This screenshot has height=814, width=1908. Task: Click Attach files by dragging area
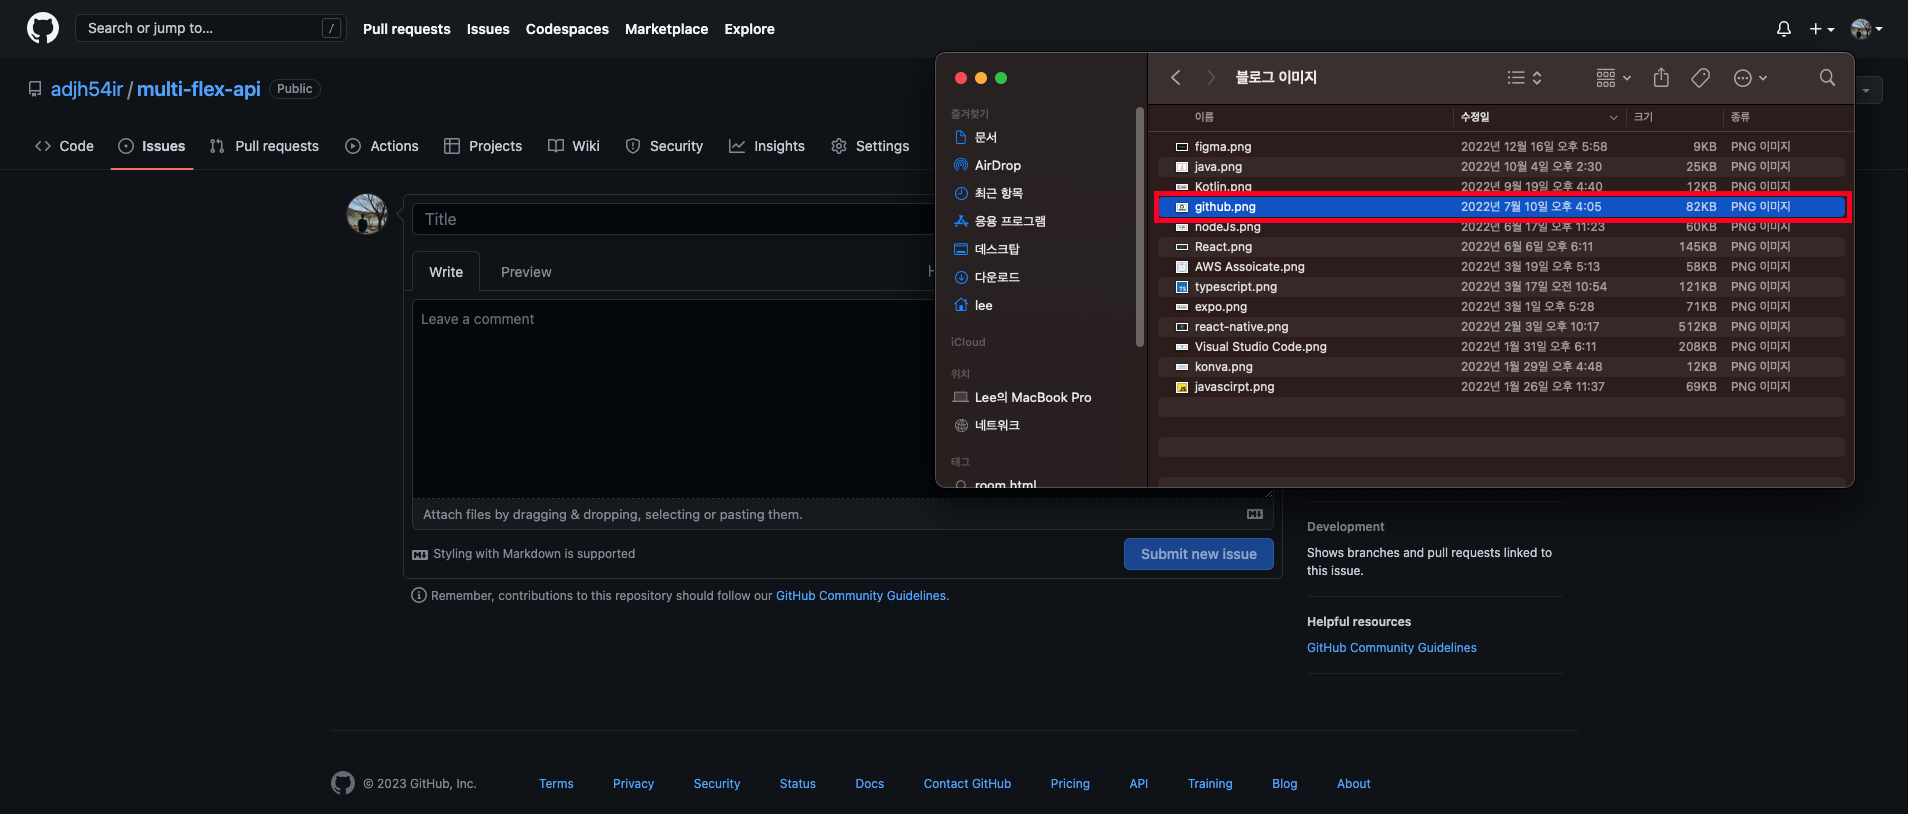842,515
